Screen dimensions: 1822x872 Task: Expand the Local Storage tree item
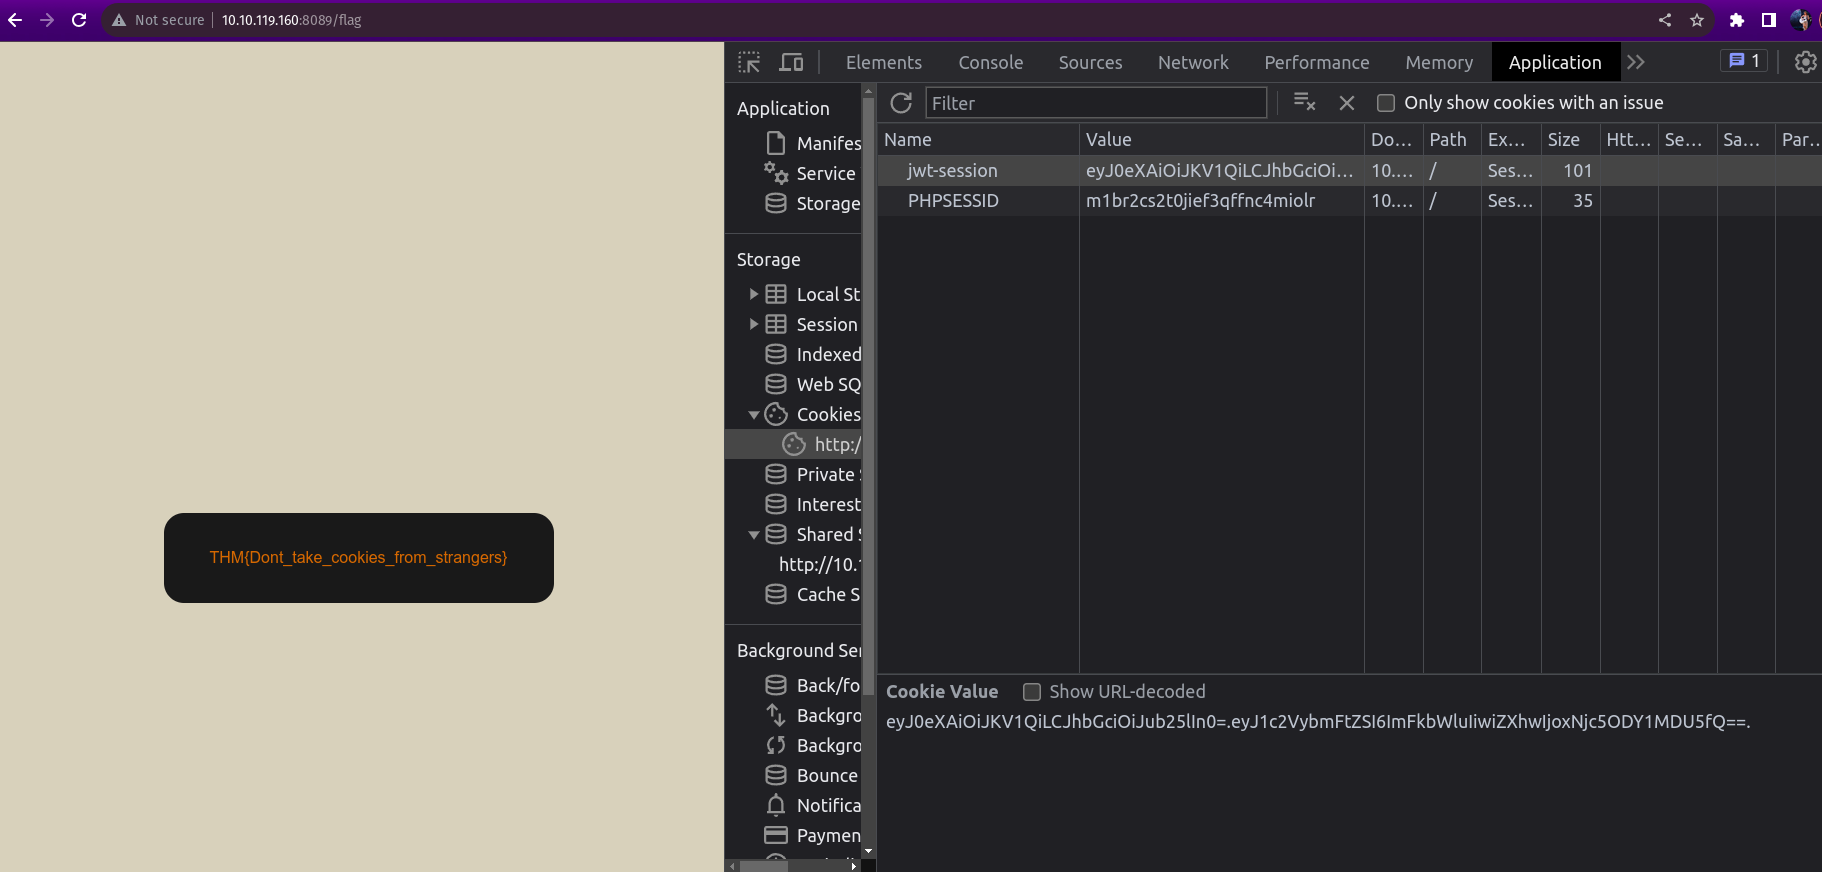(754, 294)
